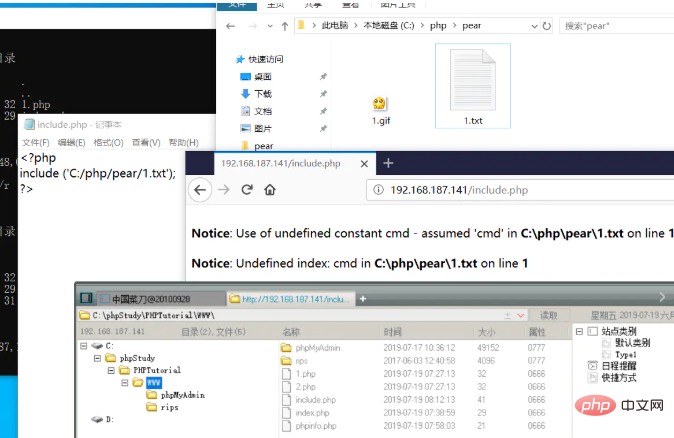This screenshot has height=438, width=674.
Task: Click the 读取 button
Action: pos(548,315)
